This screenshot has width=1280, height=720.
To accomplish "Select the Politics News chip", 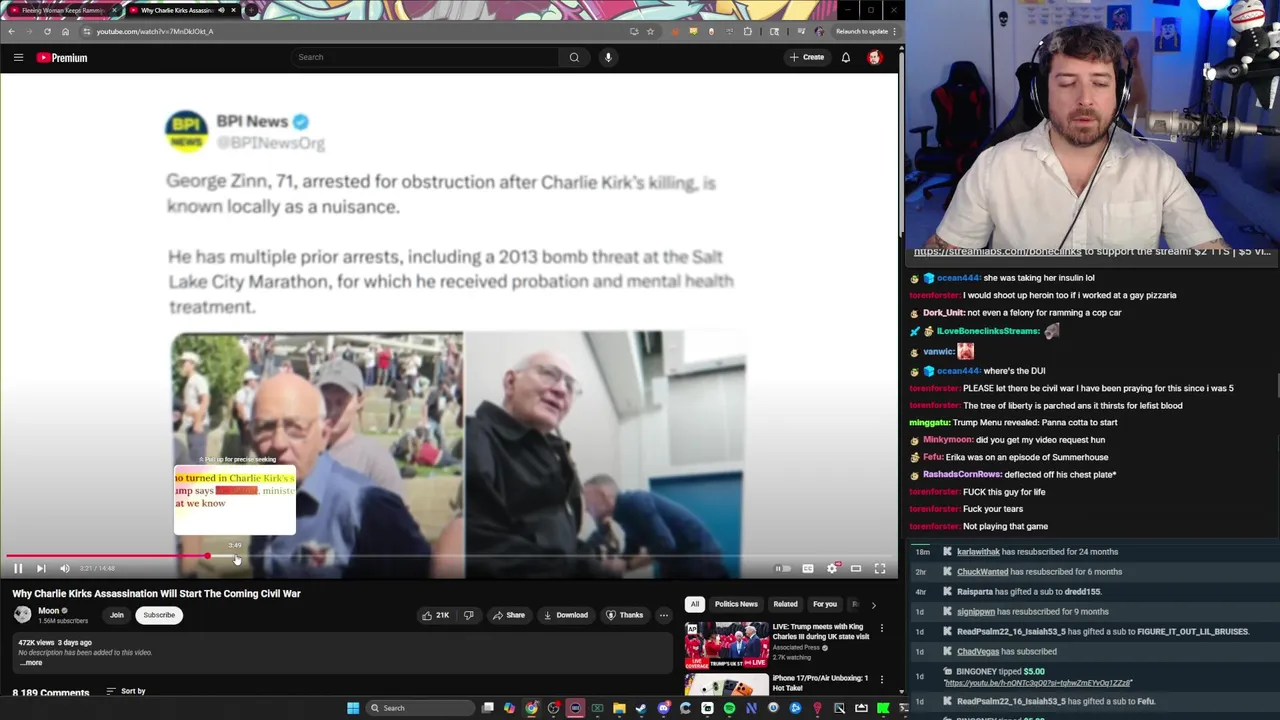I will (x=736, y=604).
